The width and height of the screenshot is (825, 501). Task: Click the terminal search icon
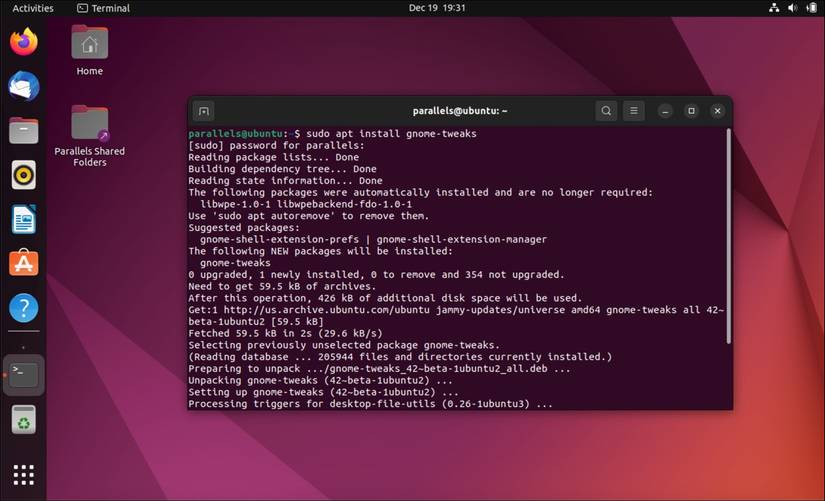click(606, 111)
